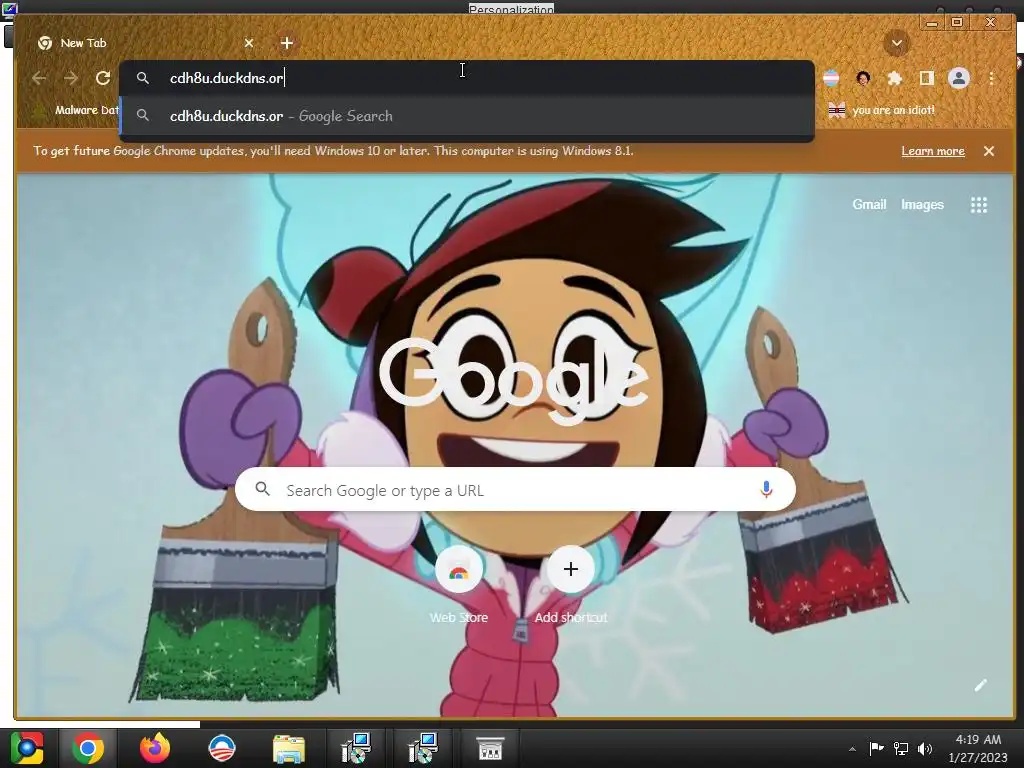Close the New Tab tab
This screenshot has width=1024, height=768.
pyautogui.click(x=249, y=43)
